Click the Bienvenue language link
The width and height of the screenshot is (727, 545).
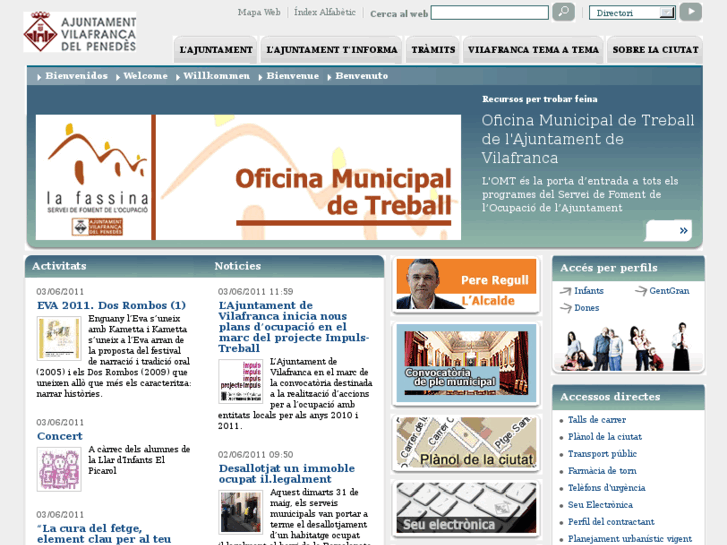click(293, 76)
